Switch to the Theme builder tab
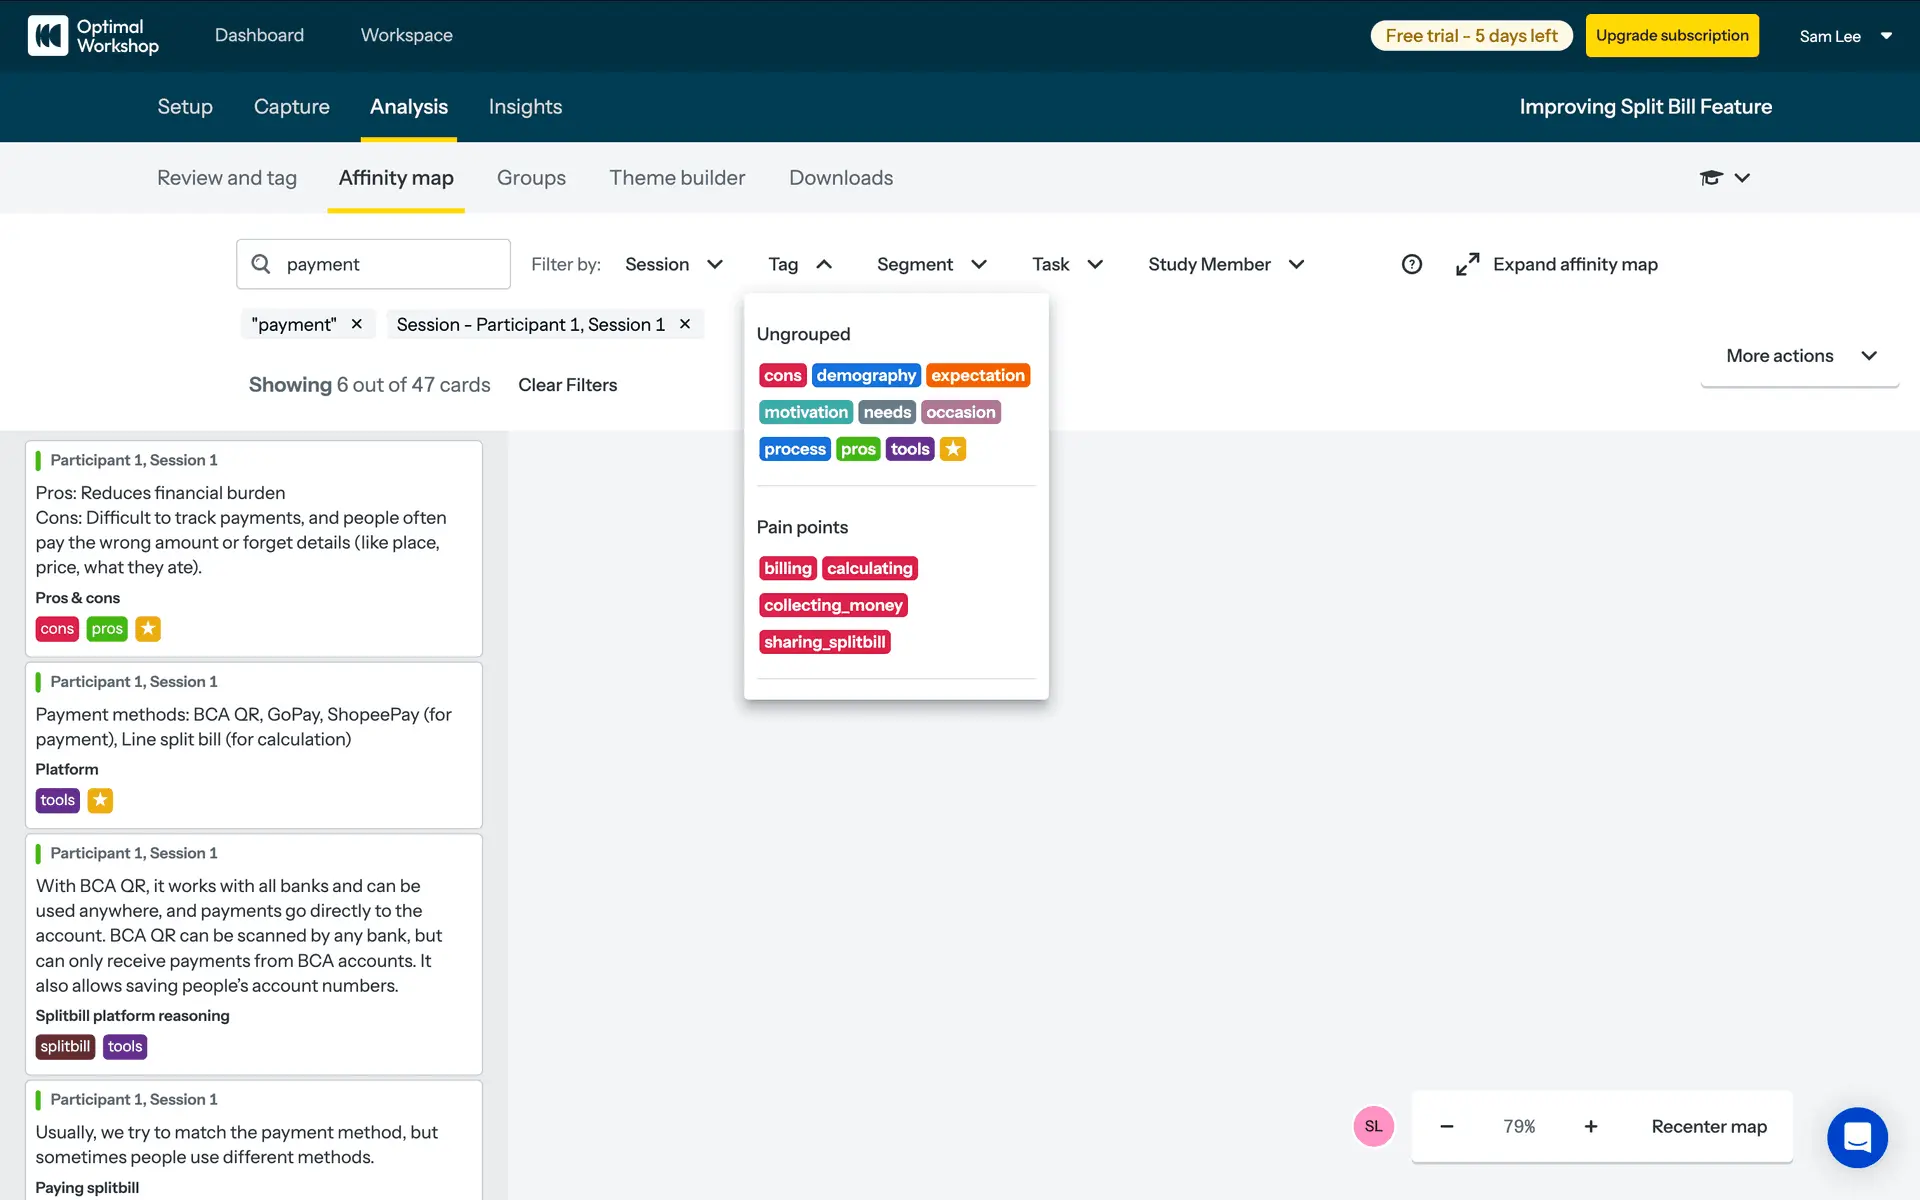Image resolution: width=1920 pixels, height=1200 pixels. click(x=677, y=178)
